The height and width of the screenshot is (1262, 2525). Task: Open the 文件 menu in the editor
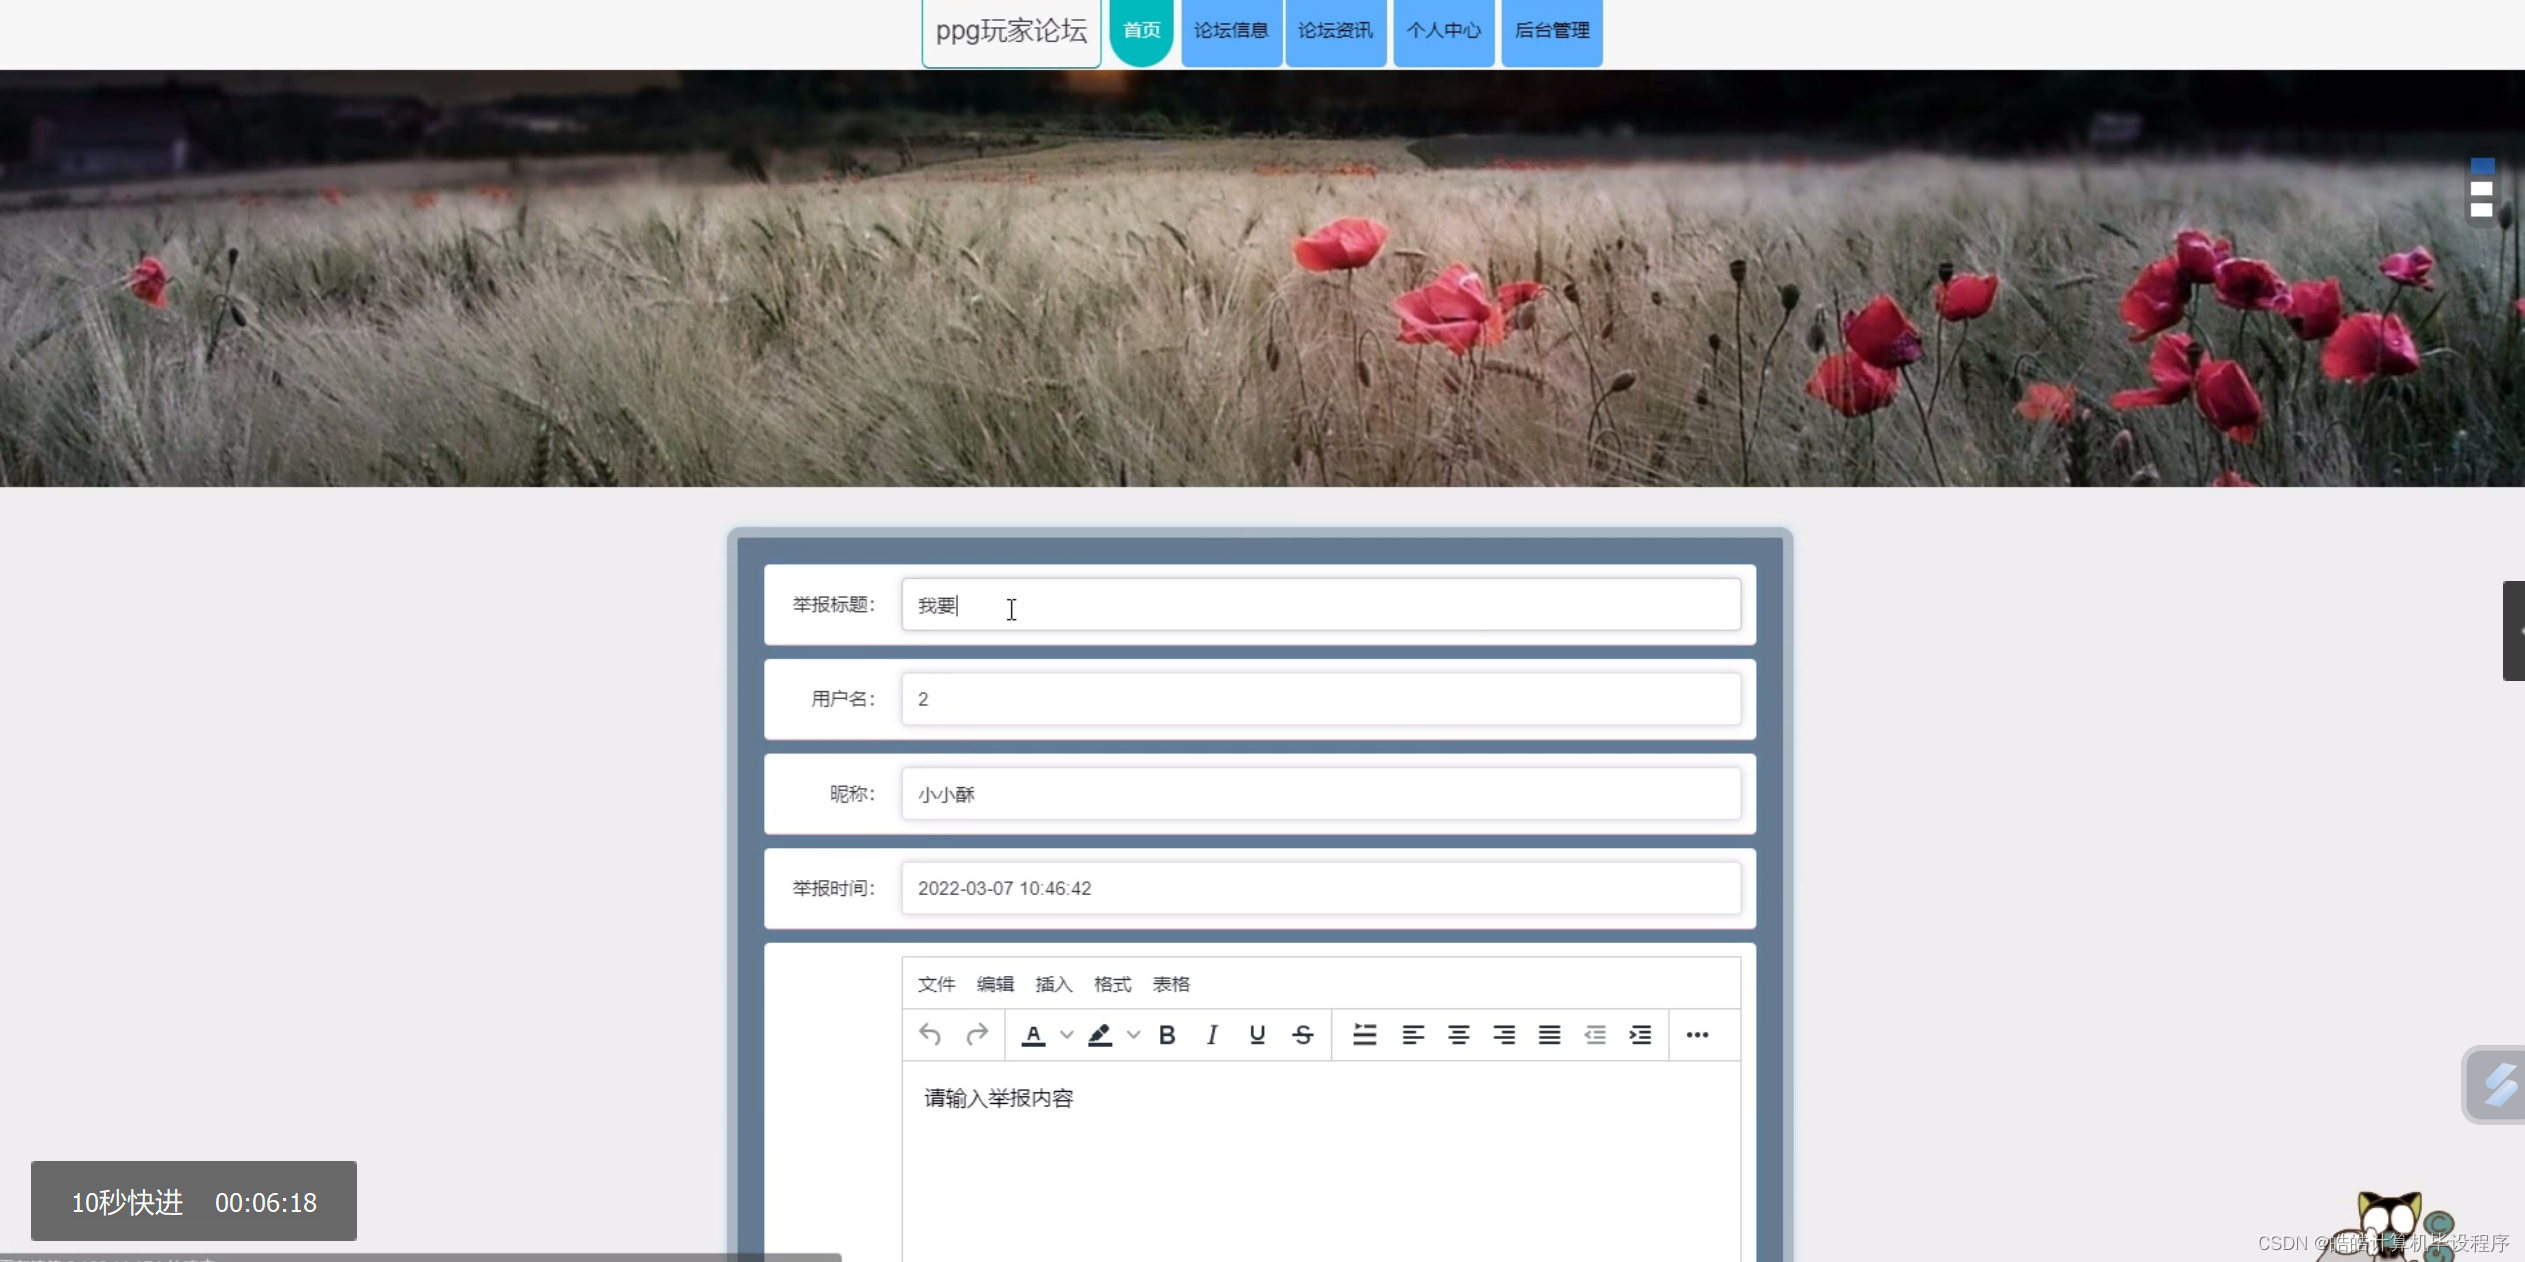(936, 984)
